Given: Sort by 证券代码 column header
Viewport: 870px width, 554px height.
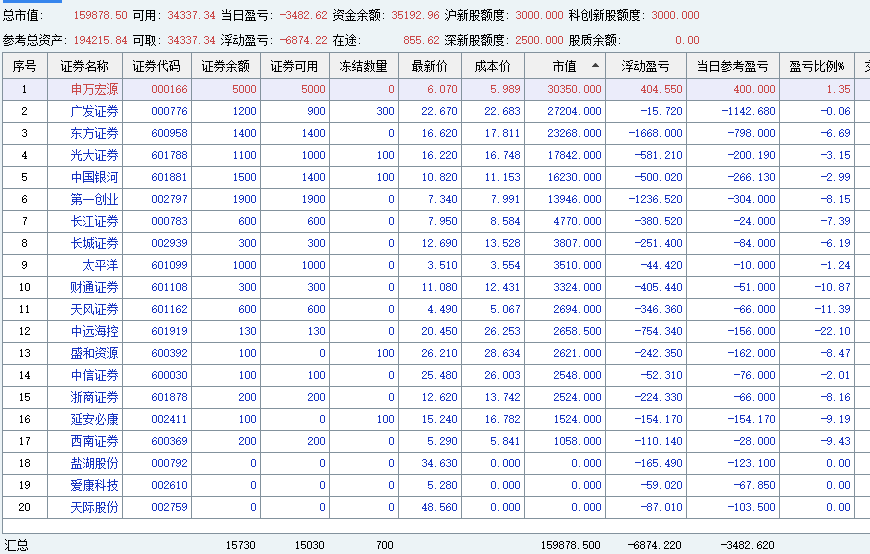Looking at the screenshot, I should click(156, 66).
